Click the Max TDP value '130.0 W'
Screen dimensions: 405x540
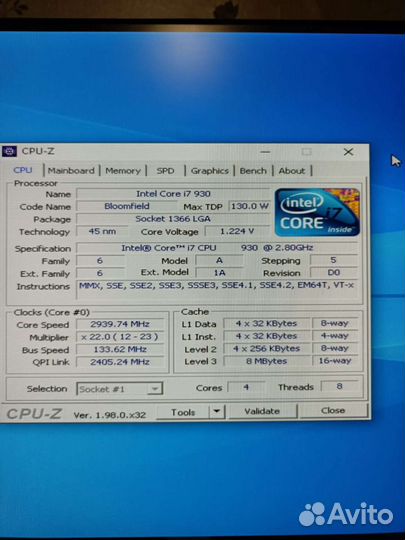pos(249,206)
